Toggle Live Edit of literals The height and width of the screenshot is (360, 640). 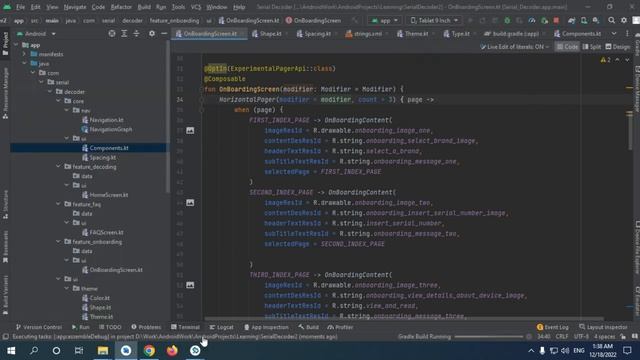(514, 47)
